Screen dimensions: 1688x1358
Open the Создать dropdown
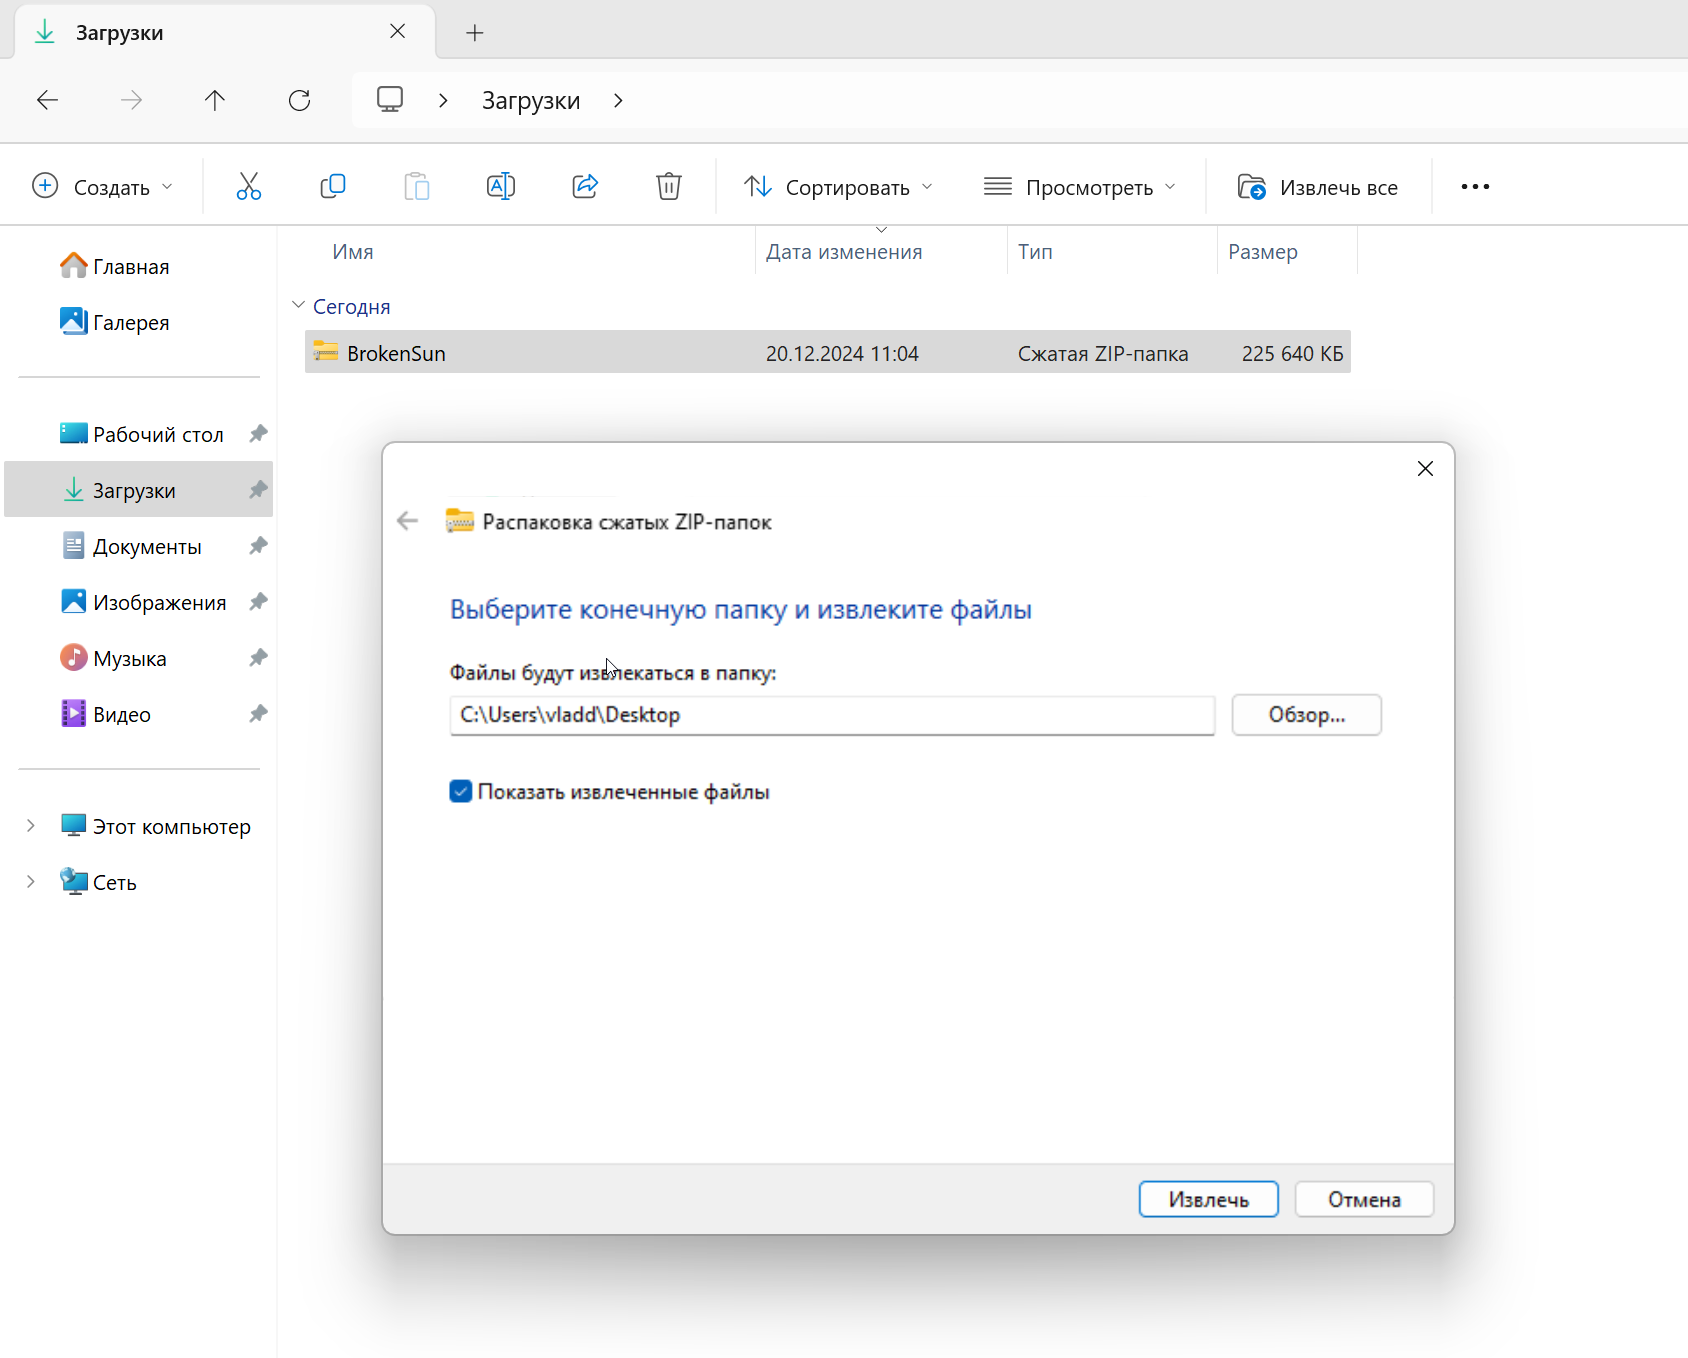pos(103,187)
